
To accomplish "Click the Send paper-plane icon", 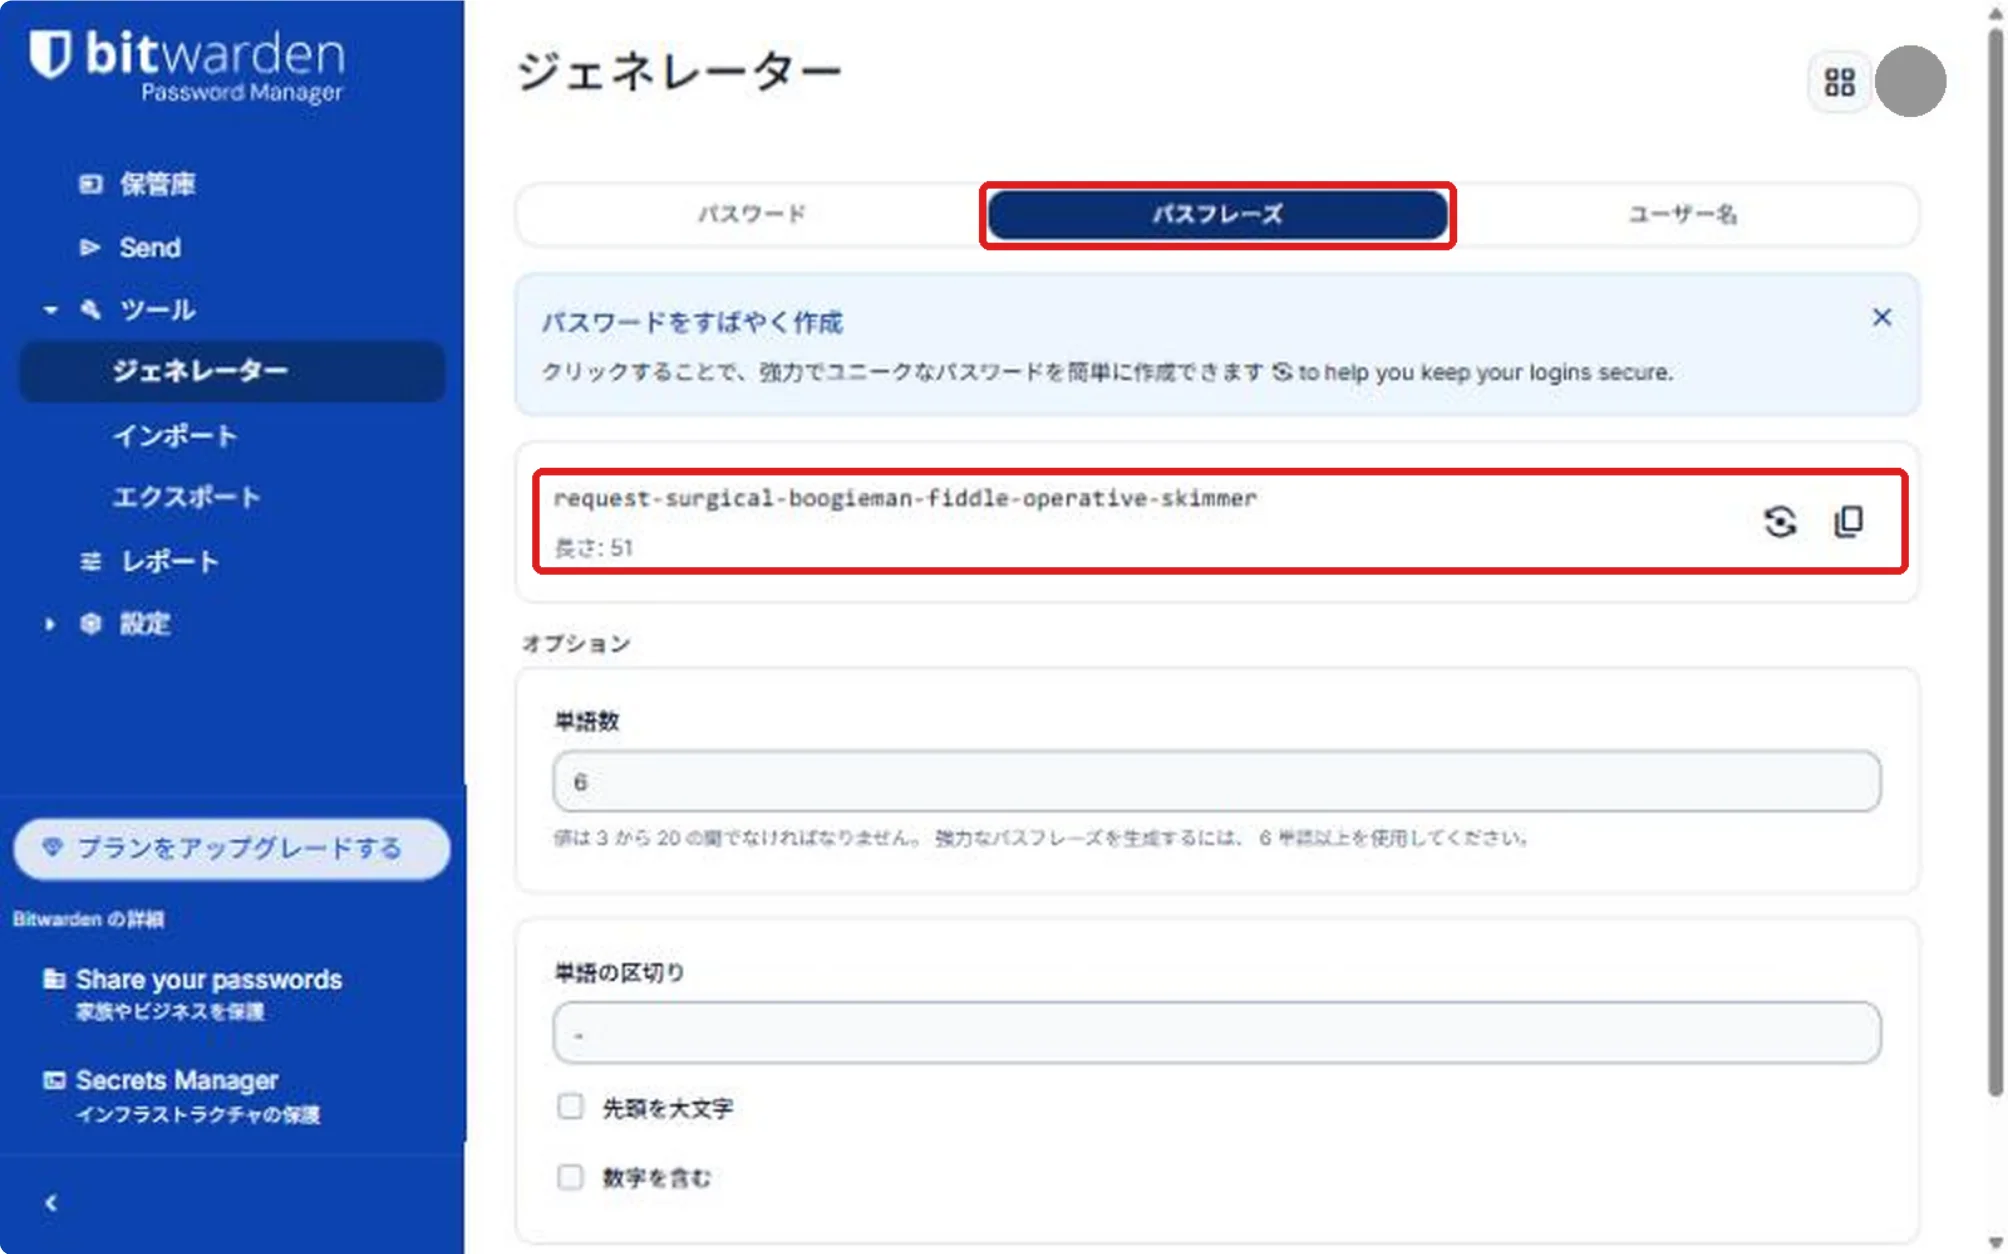I will click(91, 247).
